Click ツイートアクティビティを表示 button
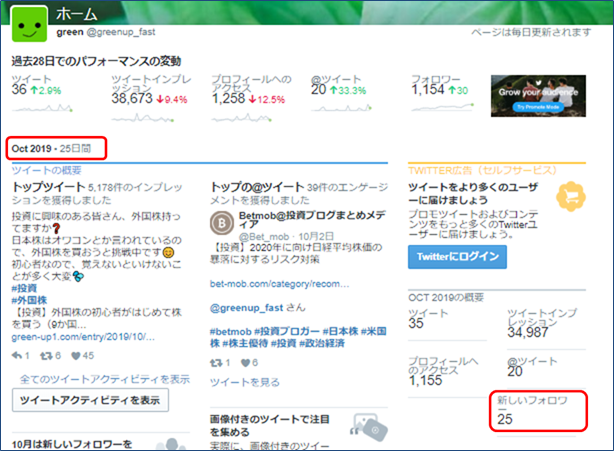The width and height of the screenshot is (614, 451). 90,400
